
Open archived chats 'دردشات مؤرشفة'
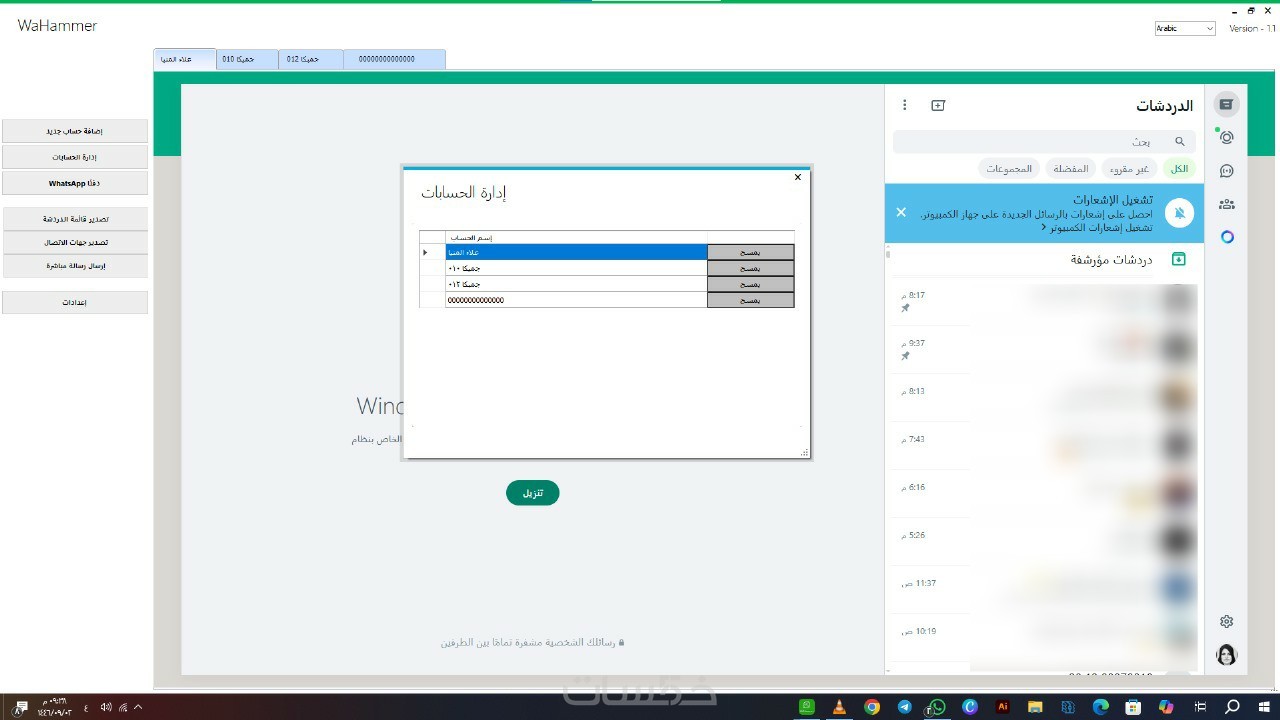[x=1110, y=260]
